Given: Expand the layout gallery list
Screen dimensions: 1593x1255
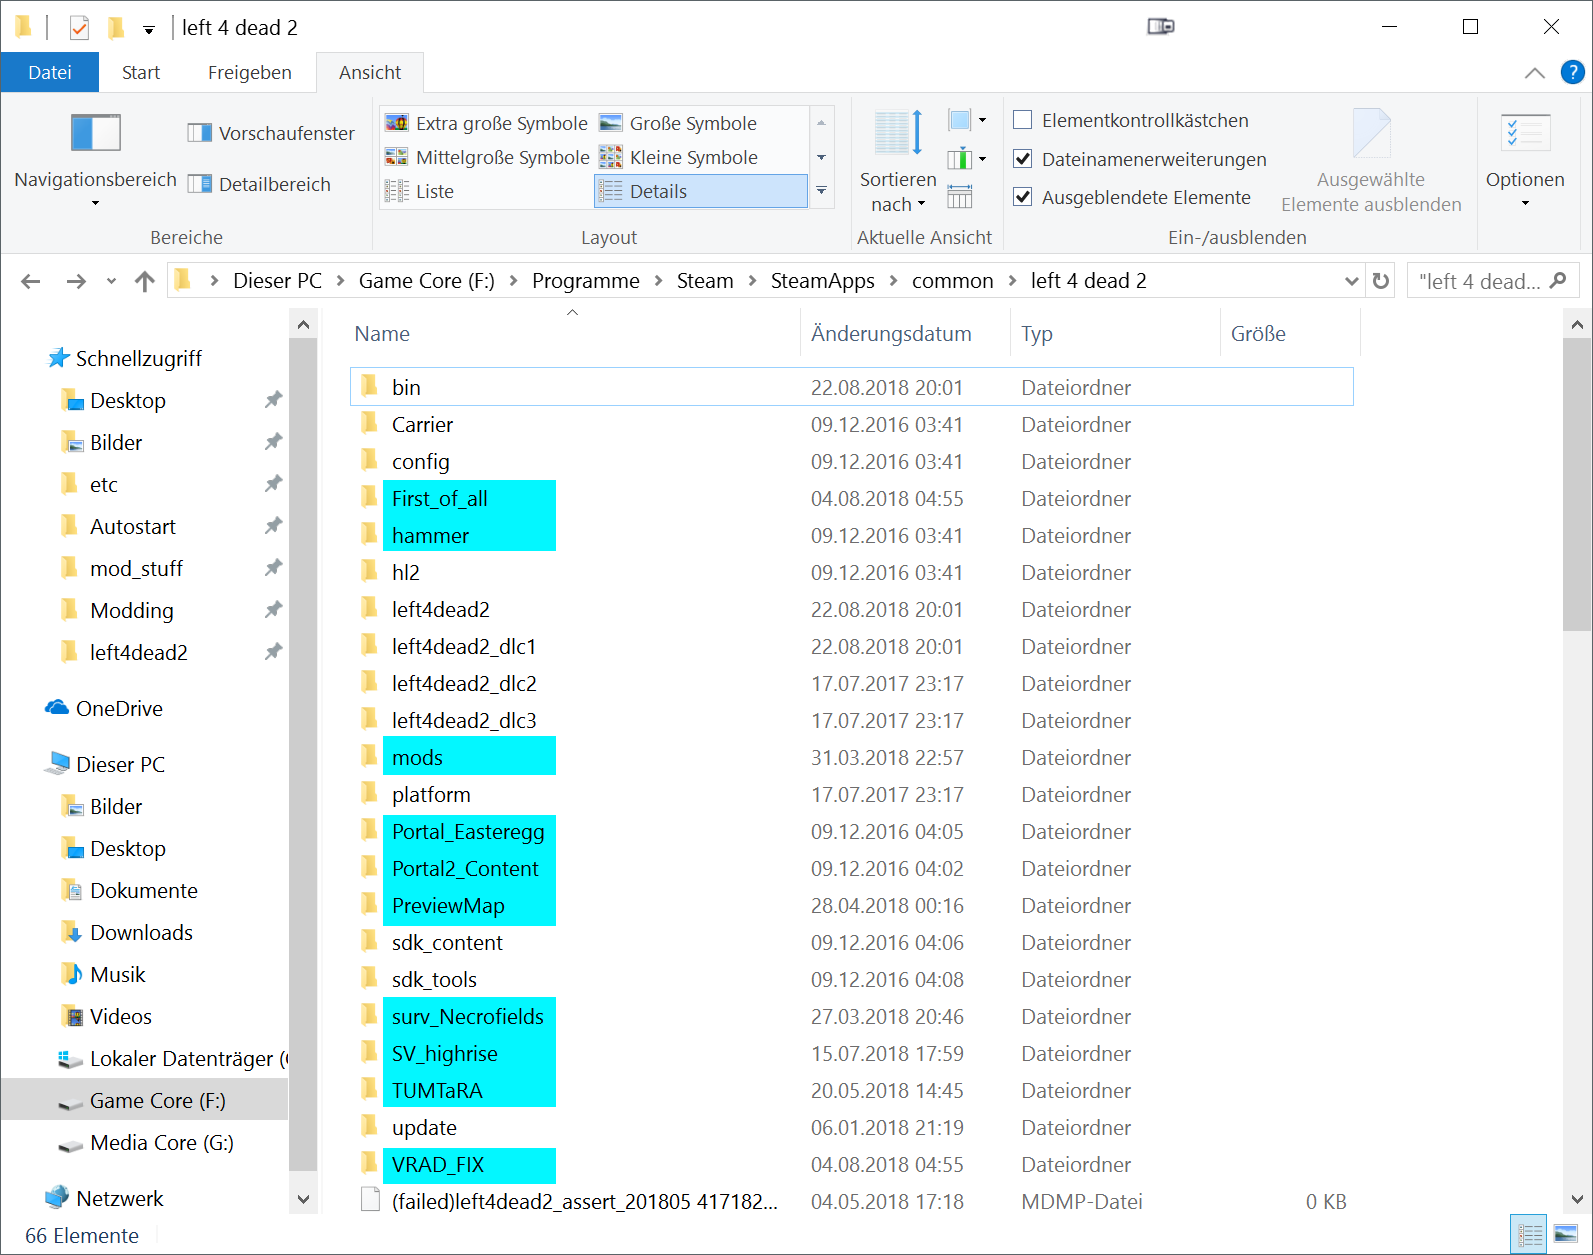Looking at the screenshot, I should (x=821, y=190).
